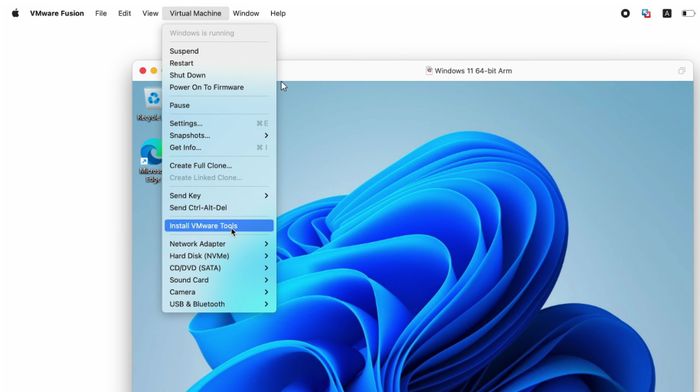
Task: Click the window size toggle icon in the title bar
Action: [681, 71]
